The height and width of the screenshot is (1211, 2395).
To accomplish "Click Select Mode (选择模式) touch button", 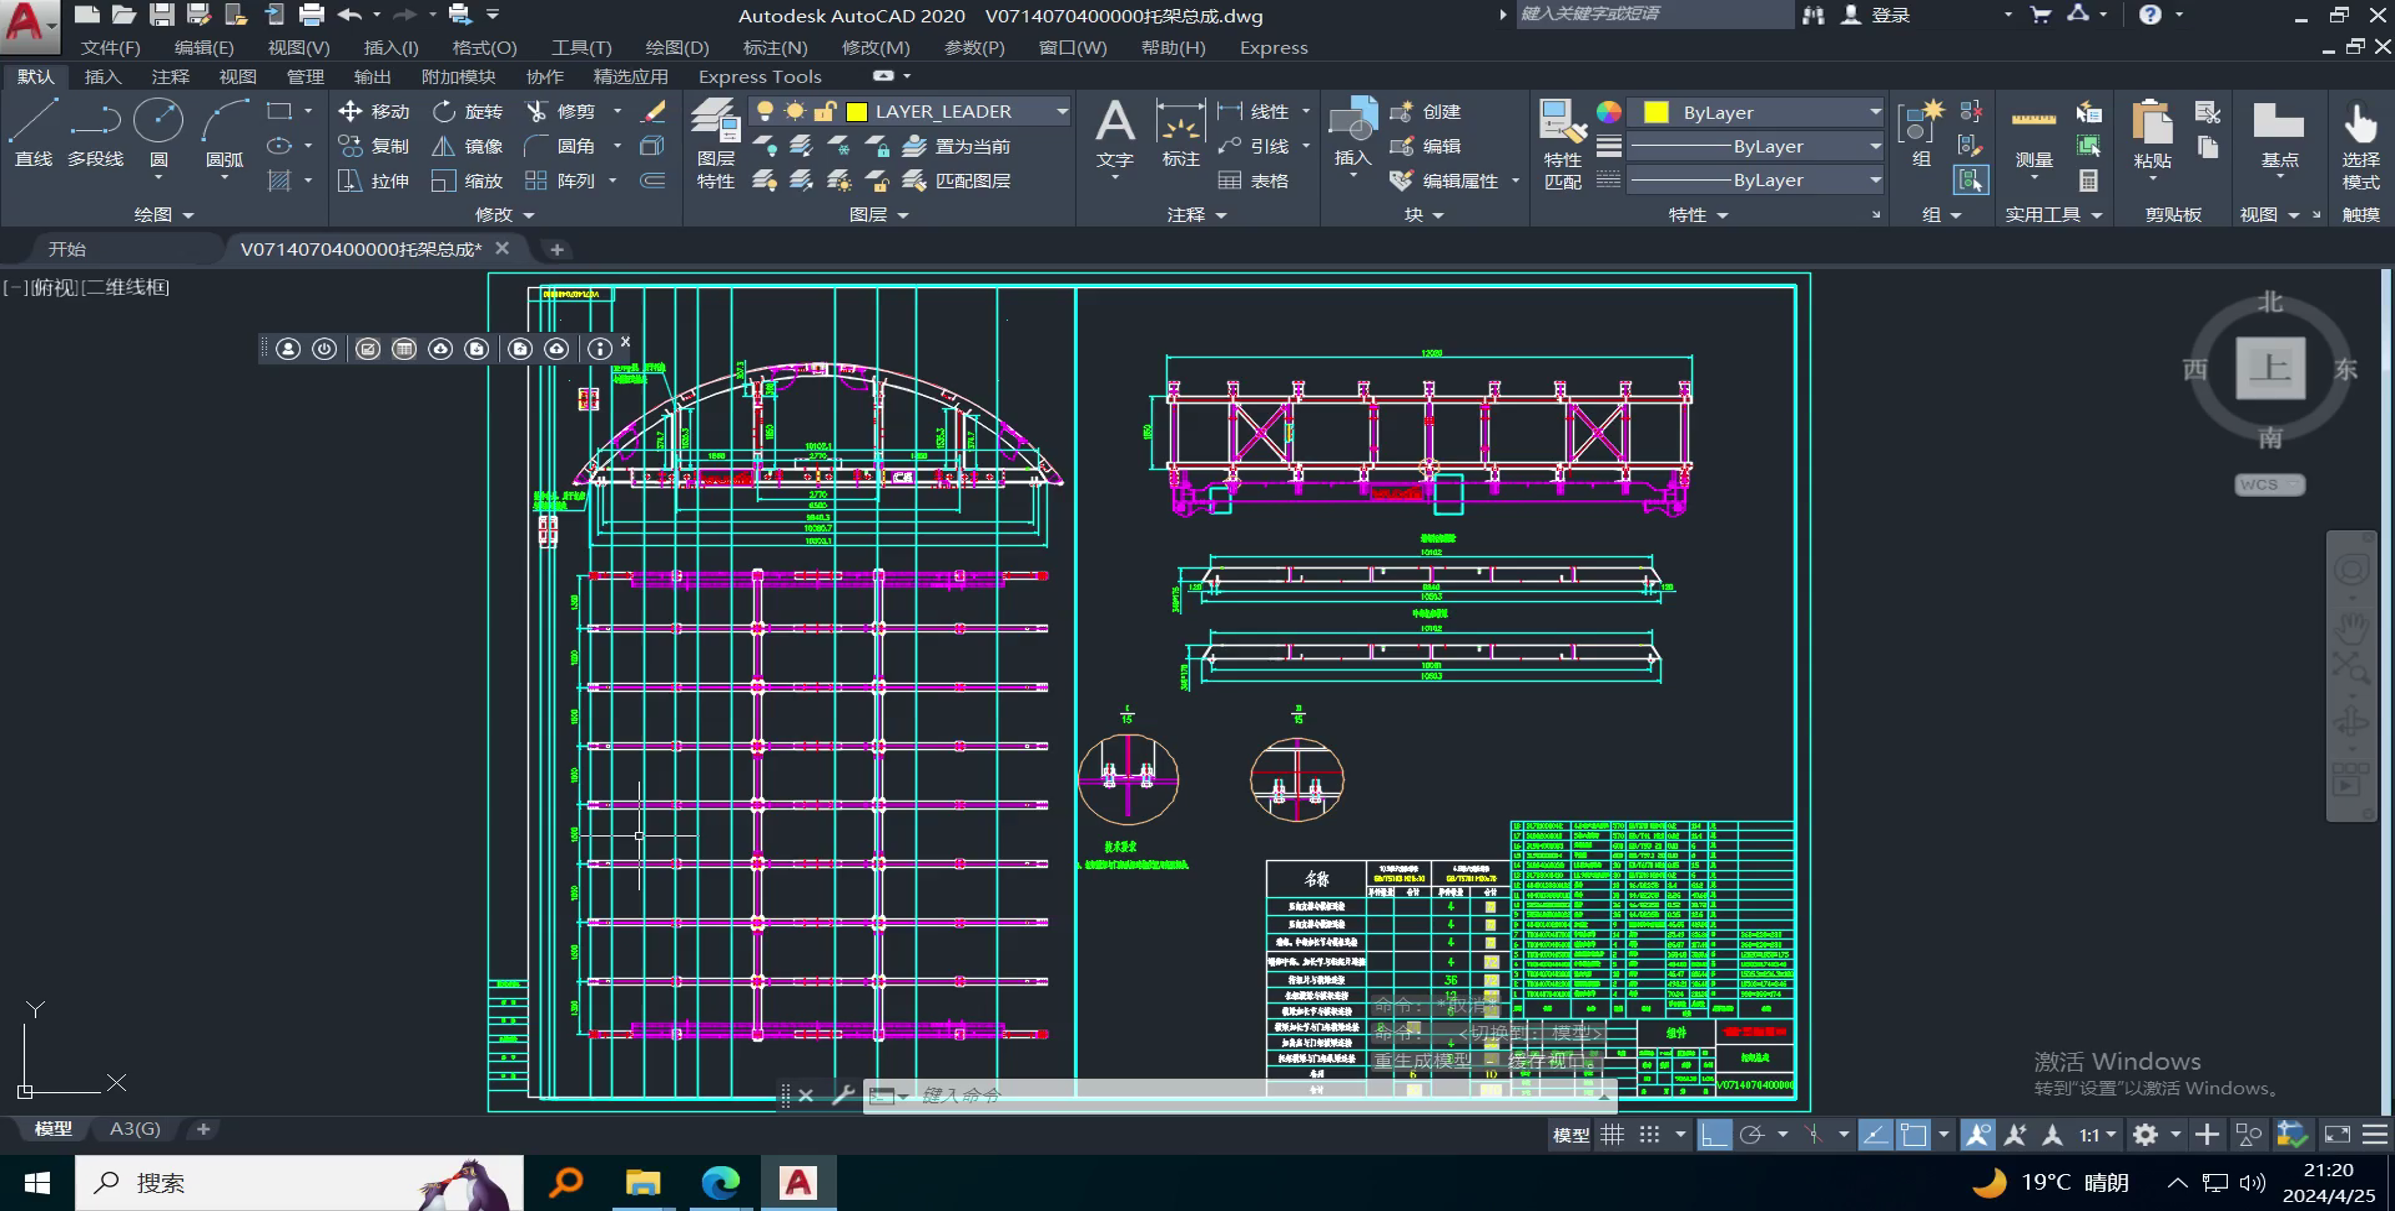I will point(2361,146).
